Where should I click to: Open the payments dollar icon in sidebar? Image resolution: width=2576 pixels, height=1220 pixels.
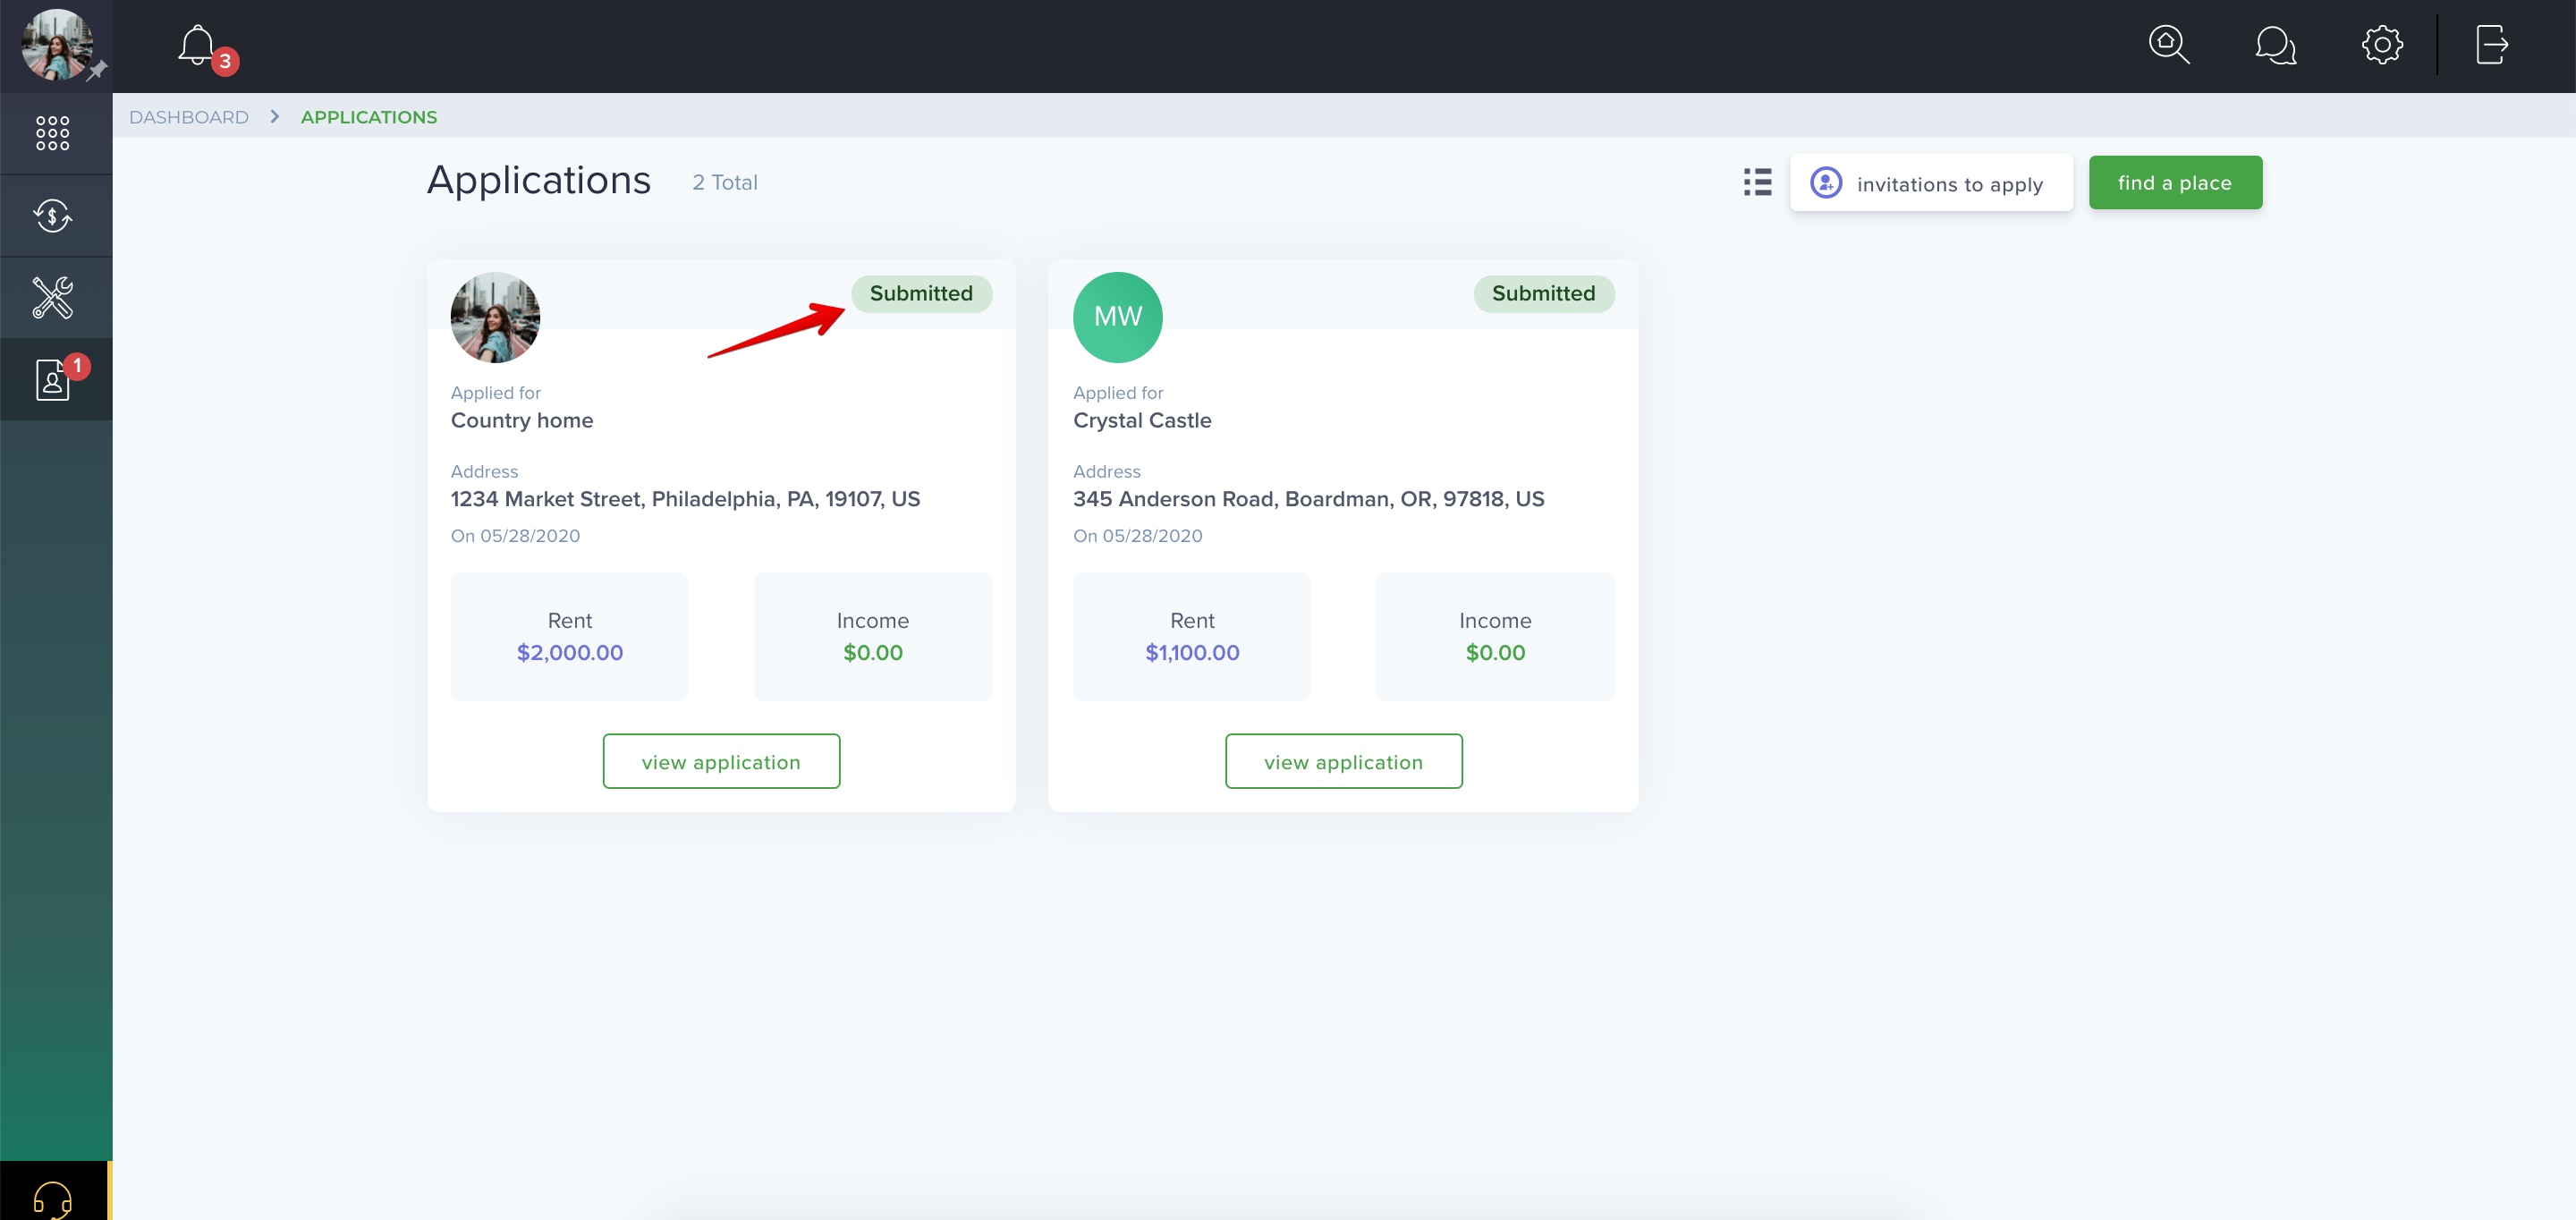click(53, 215)
